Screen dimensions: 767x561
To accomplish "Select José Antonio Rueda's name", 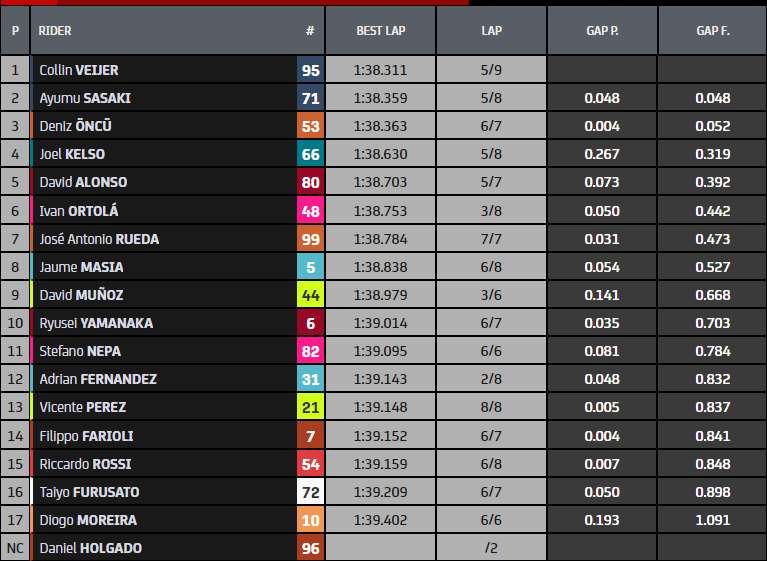I will point(99,239).
